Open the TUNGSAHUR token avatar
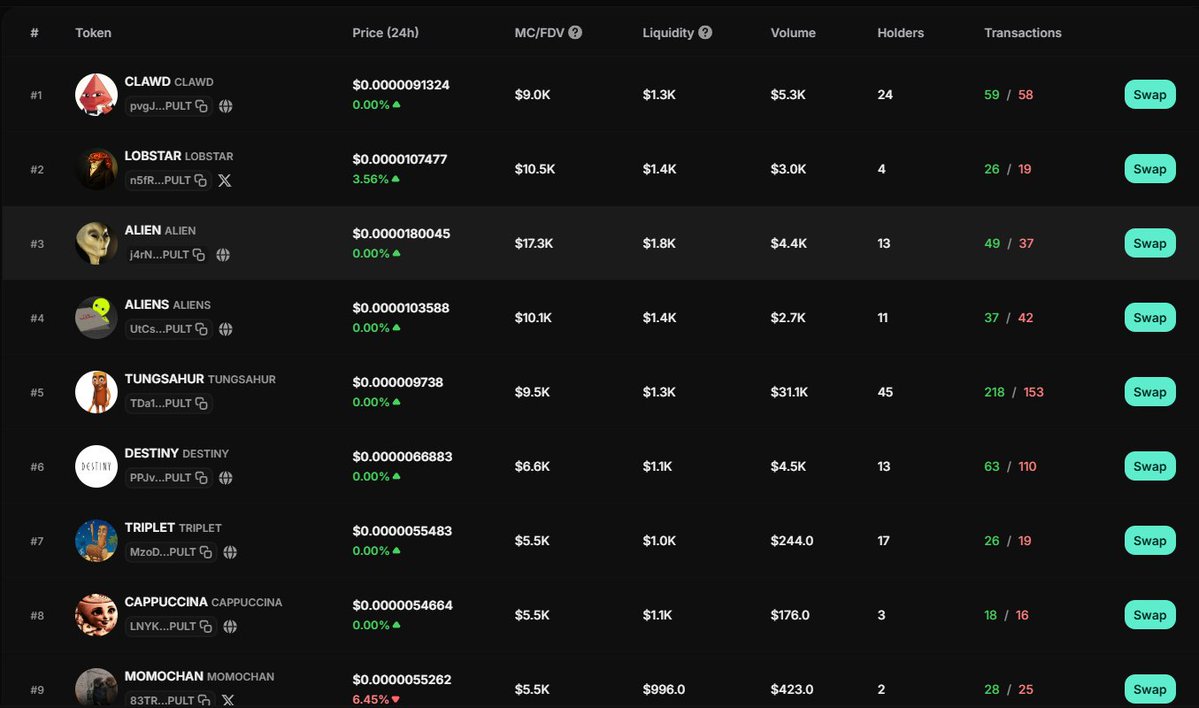The height and width of the screenshot is (708, 1199). point(96,391)
